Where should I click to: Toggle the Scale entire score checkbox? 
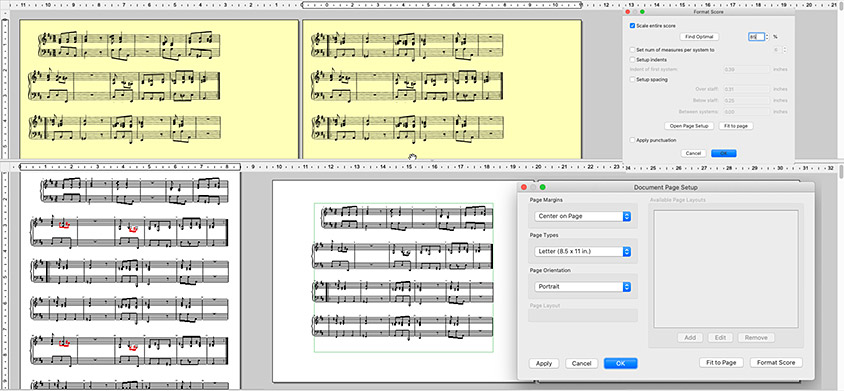(632, 26)
